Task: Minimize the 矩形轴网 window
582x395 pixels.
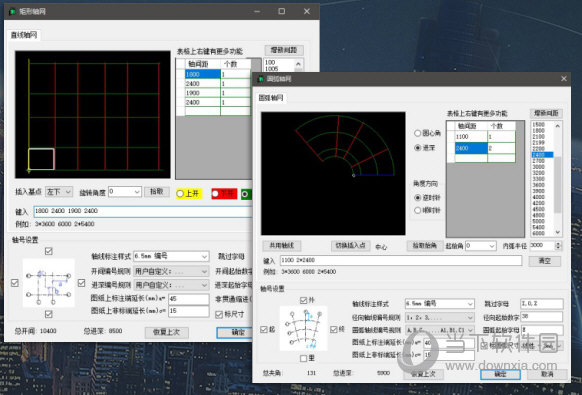Action: (257, 12)
